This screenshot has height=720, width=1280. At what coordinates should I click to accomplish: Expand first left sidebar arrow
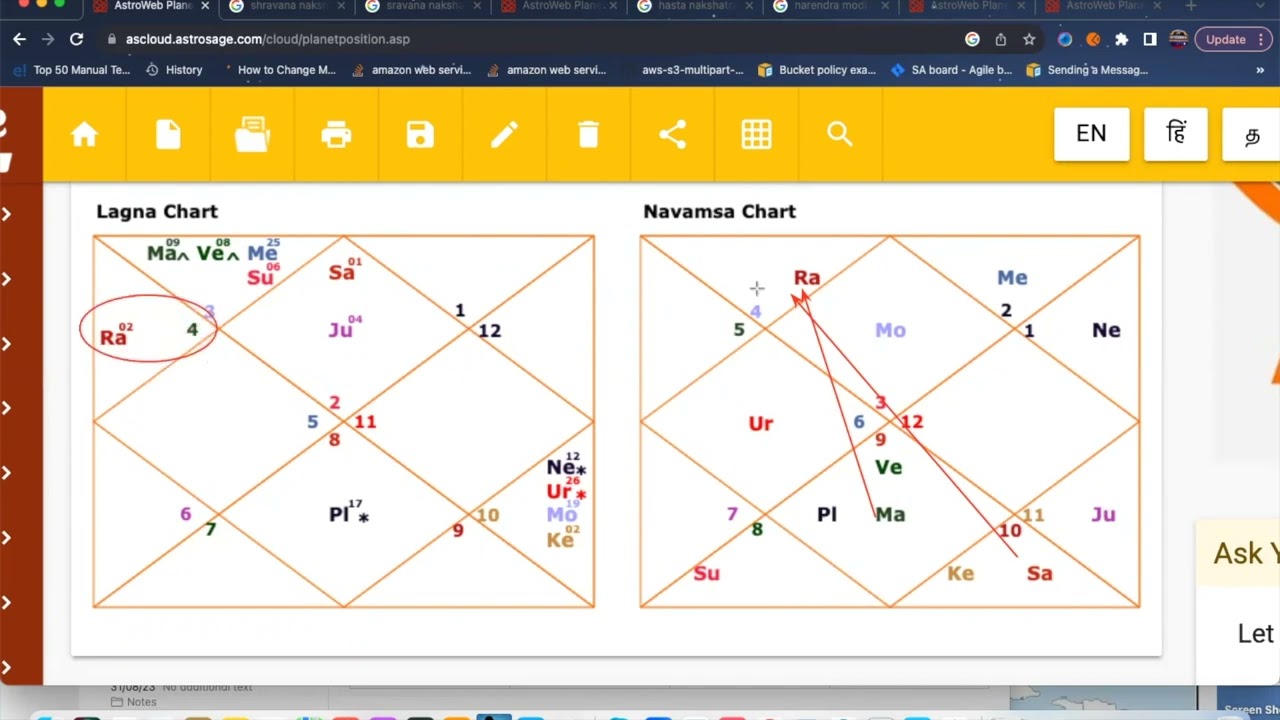pos(7,214)
